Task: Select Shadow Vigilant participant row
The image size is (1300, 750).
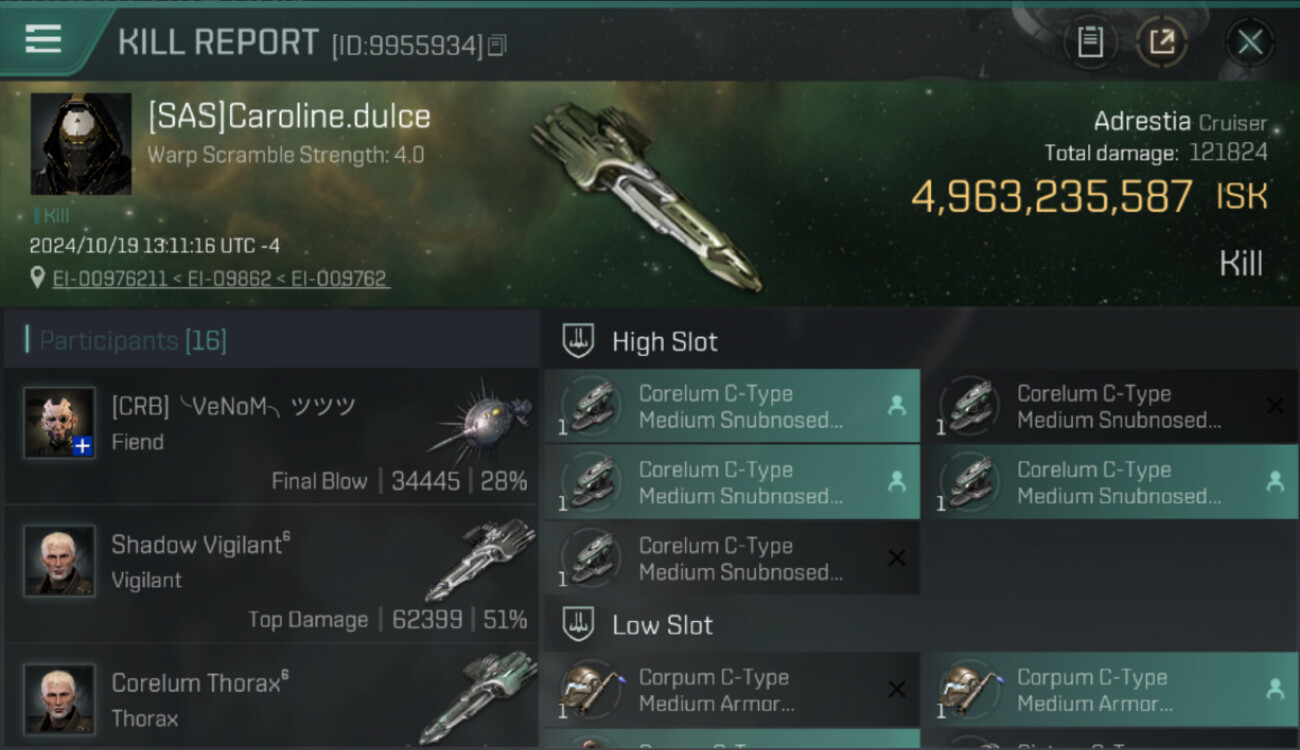Action: [x=272, y=574]
